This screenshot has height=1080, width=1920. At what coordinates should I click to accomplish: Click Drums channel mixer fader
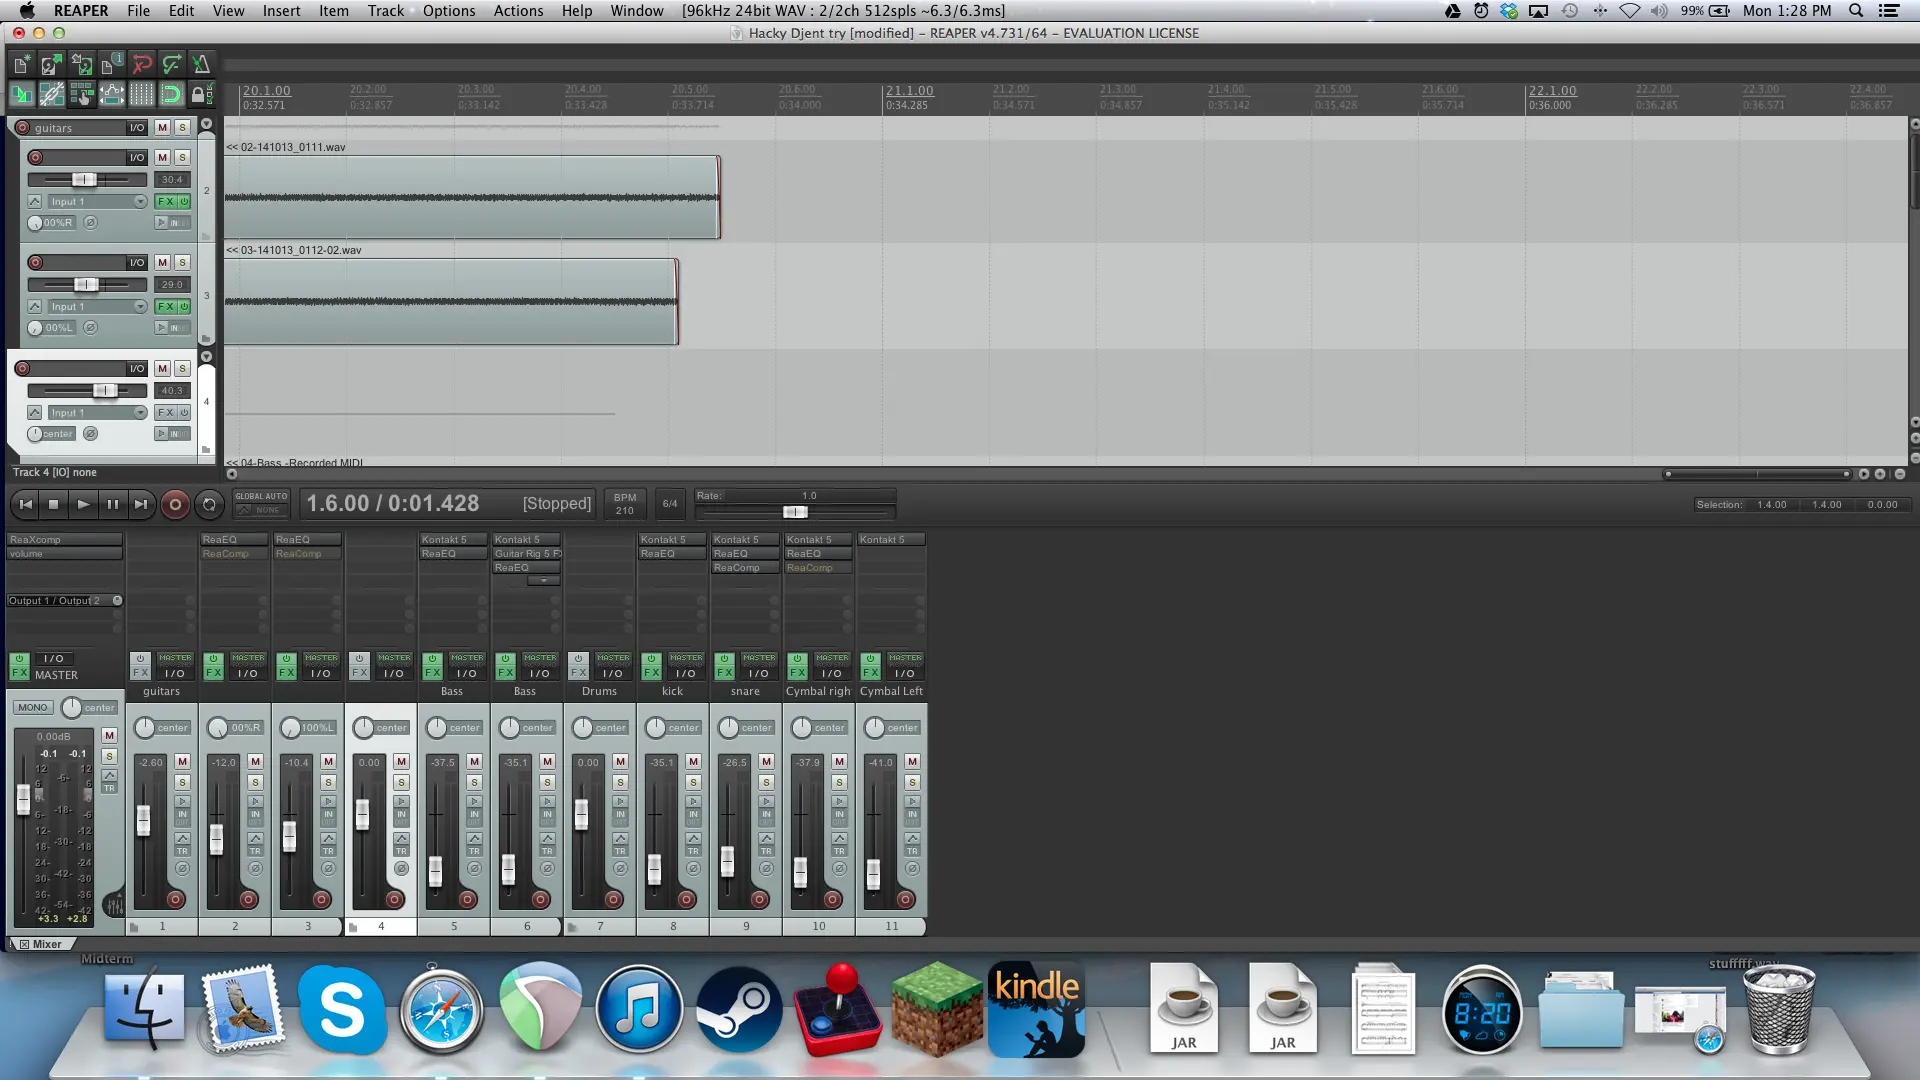[x=581, y=813]
